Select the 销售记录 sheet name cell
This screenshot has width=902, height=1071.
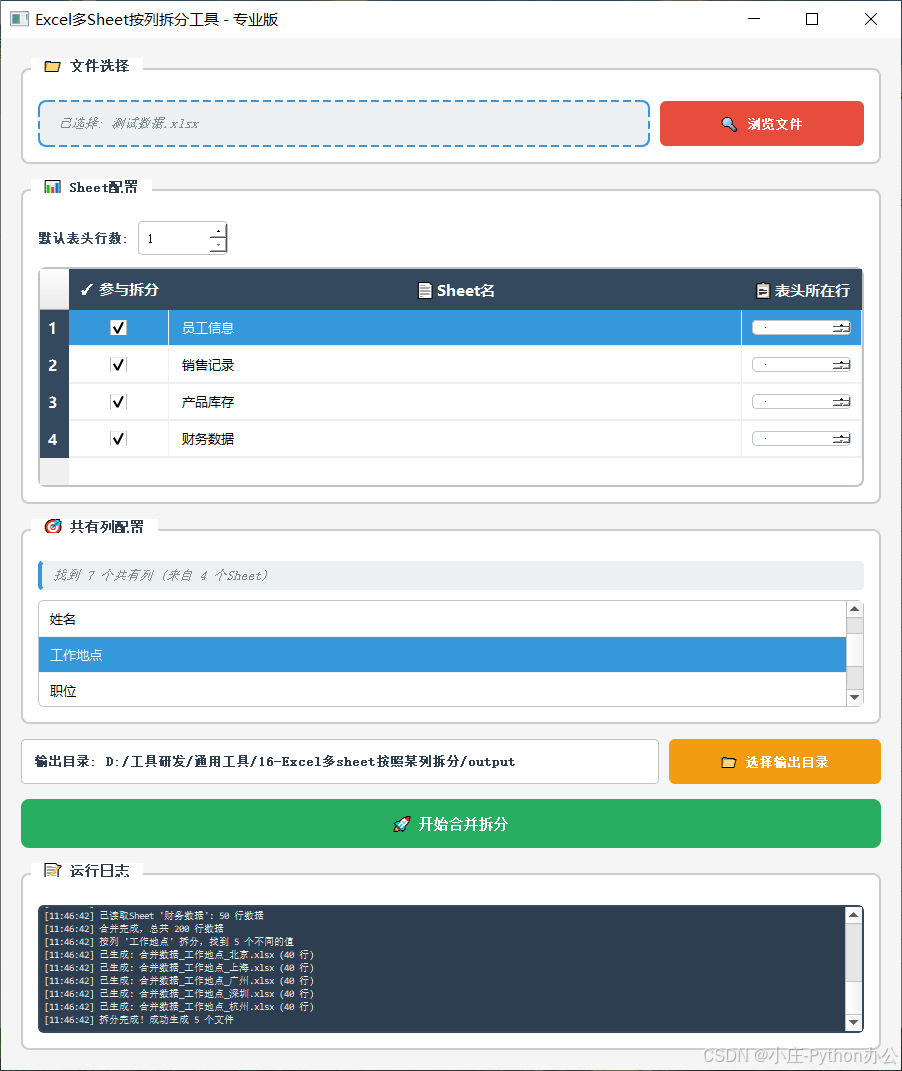point(455,365)
